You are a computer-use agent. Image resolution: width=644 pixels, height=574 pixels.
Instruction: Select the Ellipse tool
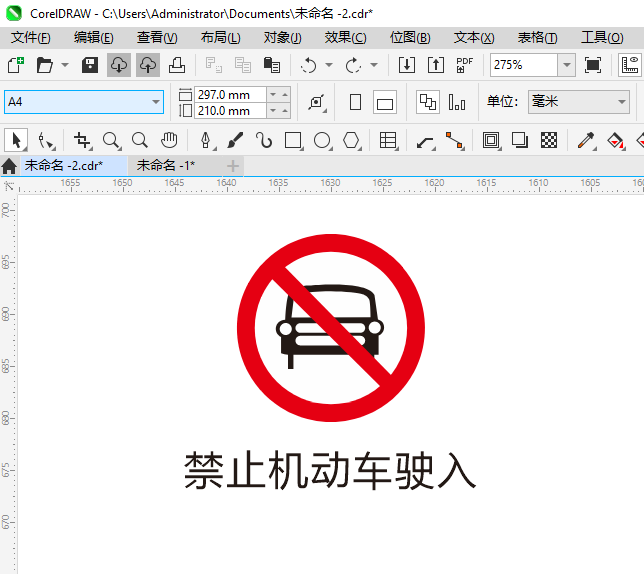[x=322, y=141]
